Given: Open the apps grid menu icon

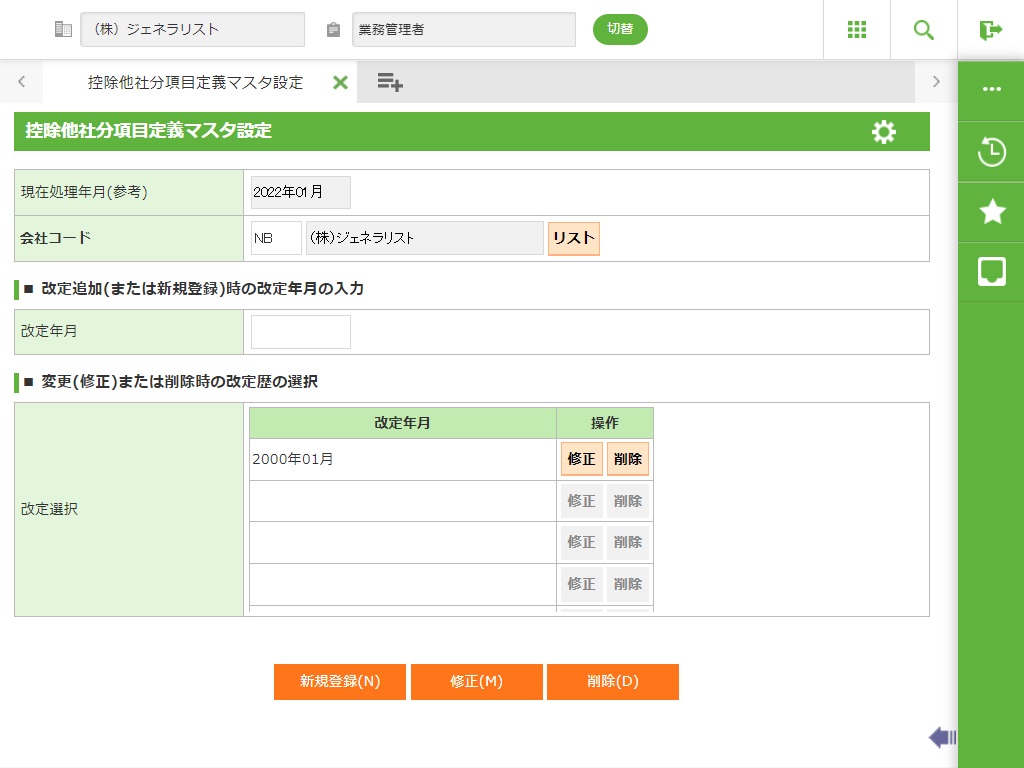Looking at the screenshot, I should pyautogui.click(x=857, y=30).
